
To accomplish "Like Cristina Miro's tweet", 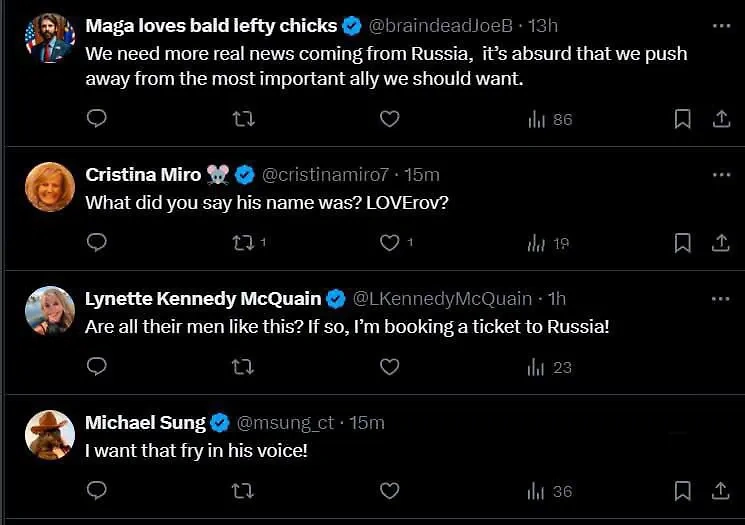I will pyautogui.click(x=390, y=243).
